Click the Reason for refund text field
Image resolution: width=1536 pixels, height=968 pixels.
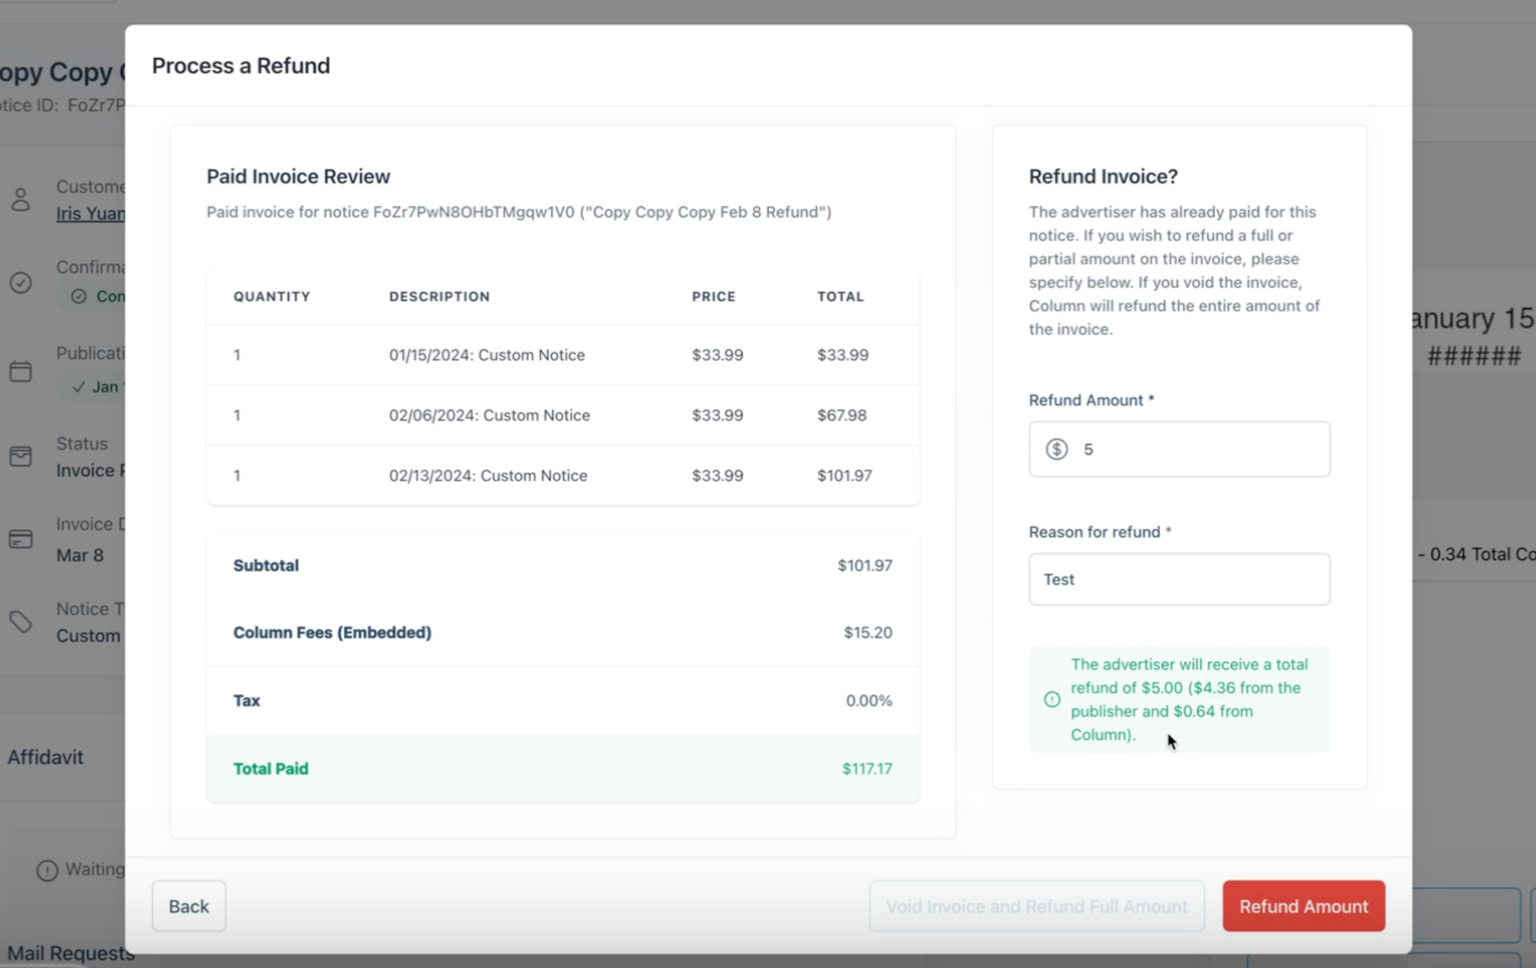(x=1179, y=579)
